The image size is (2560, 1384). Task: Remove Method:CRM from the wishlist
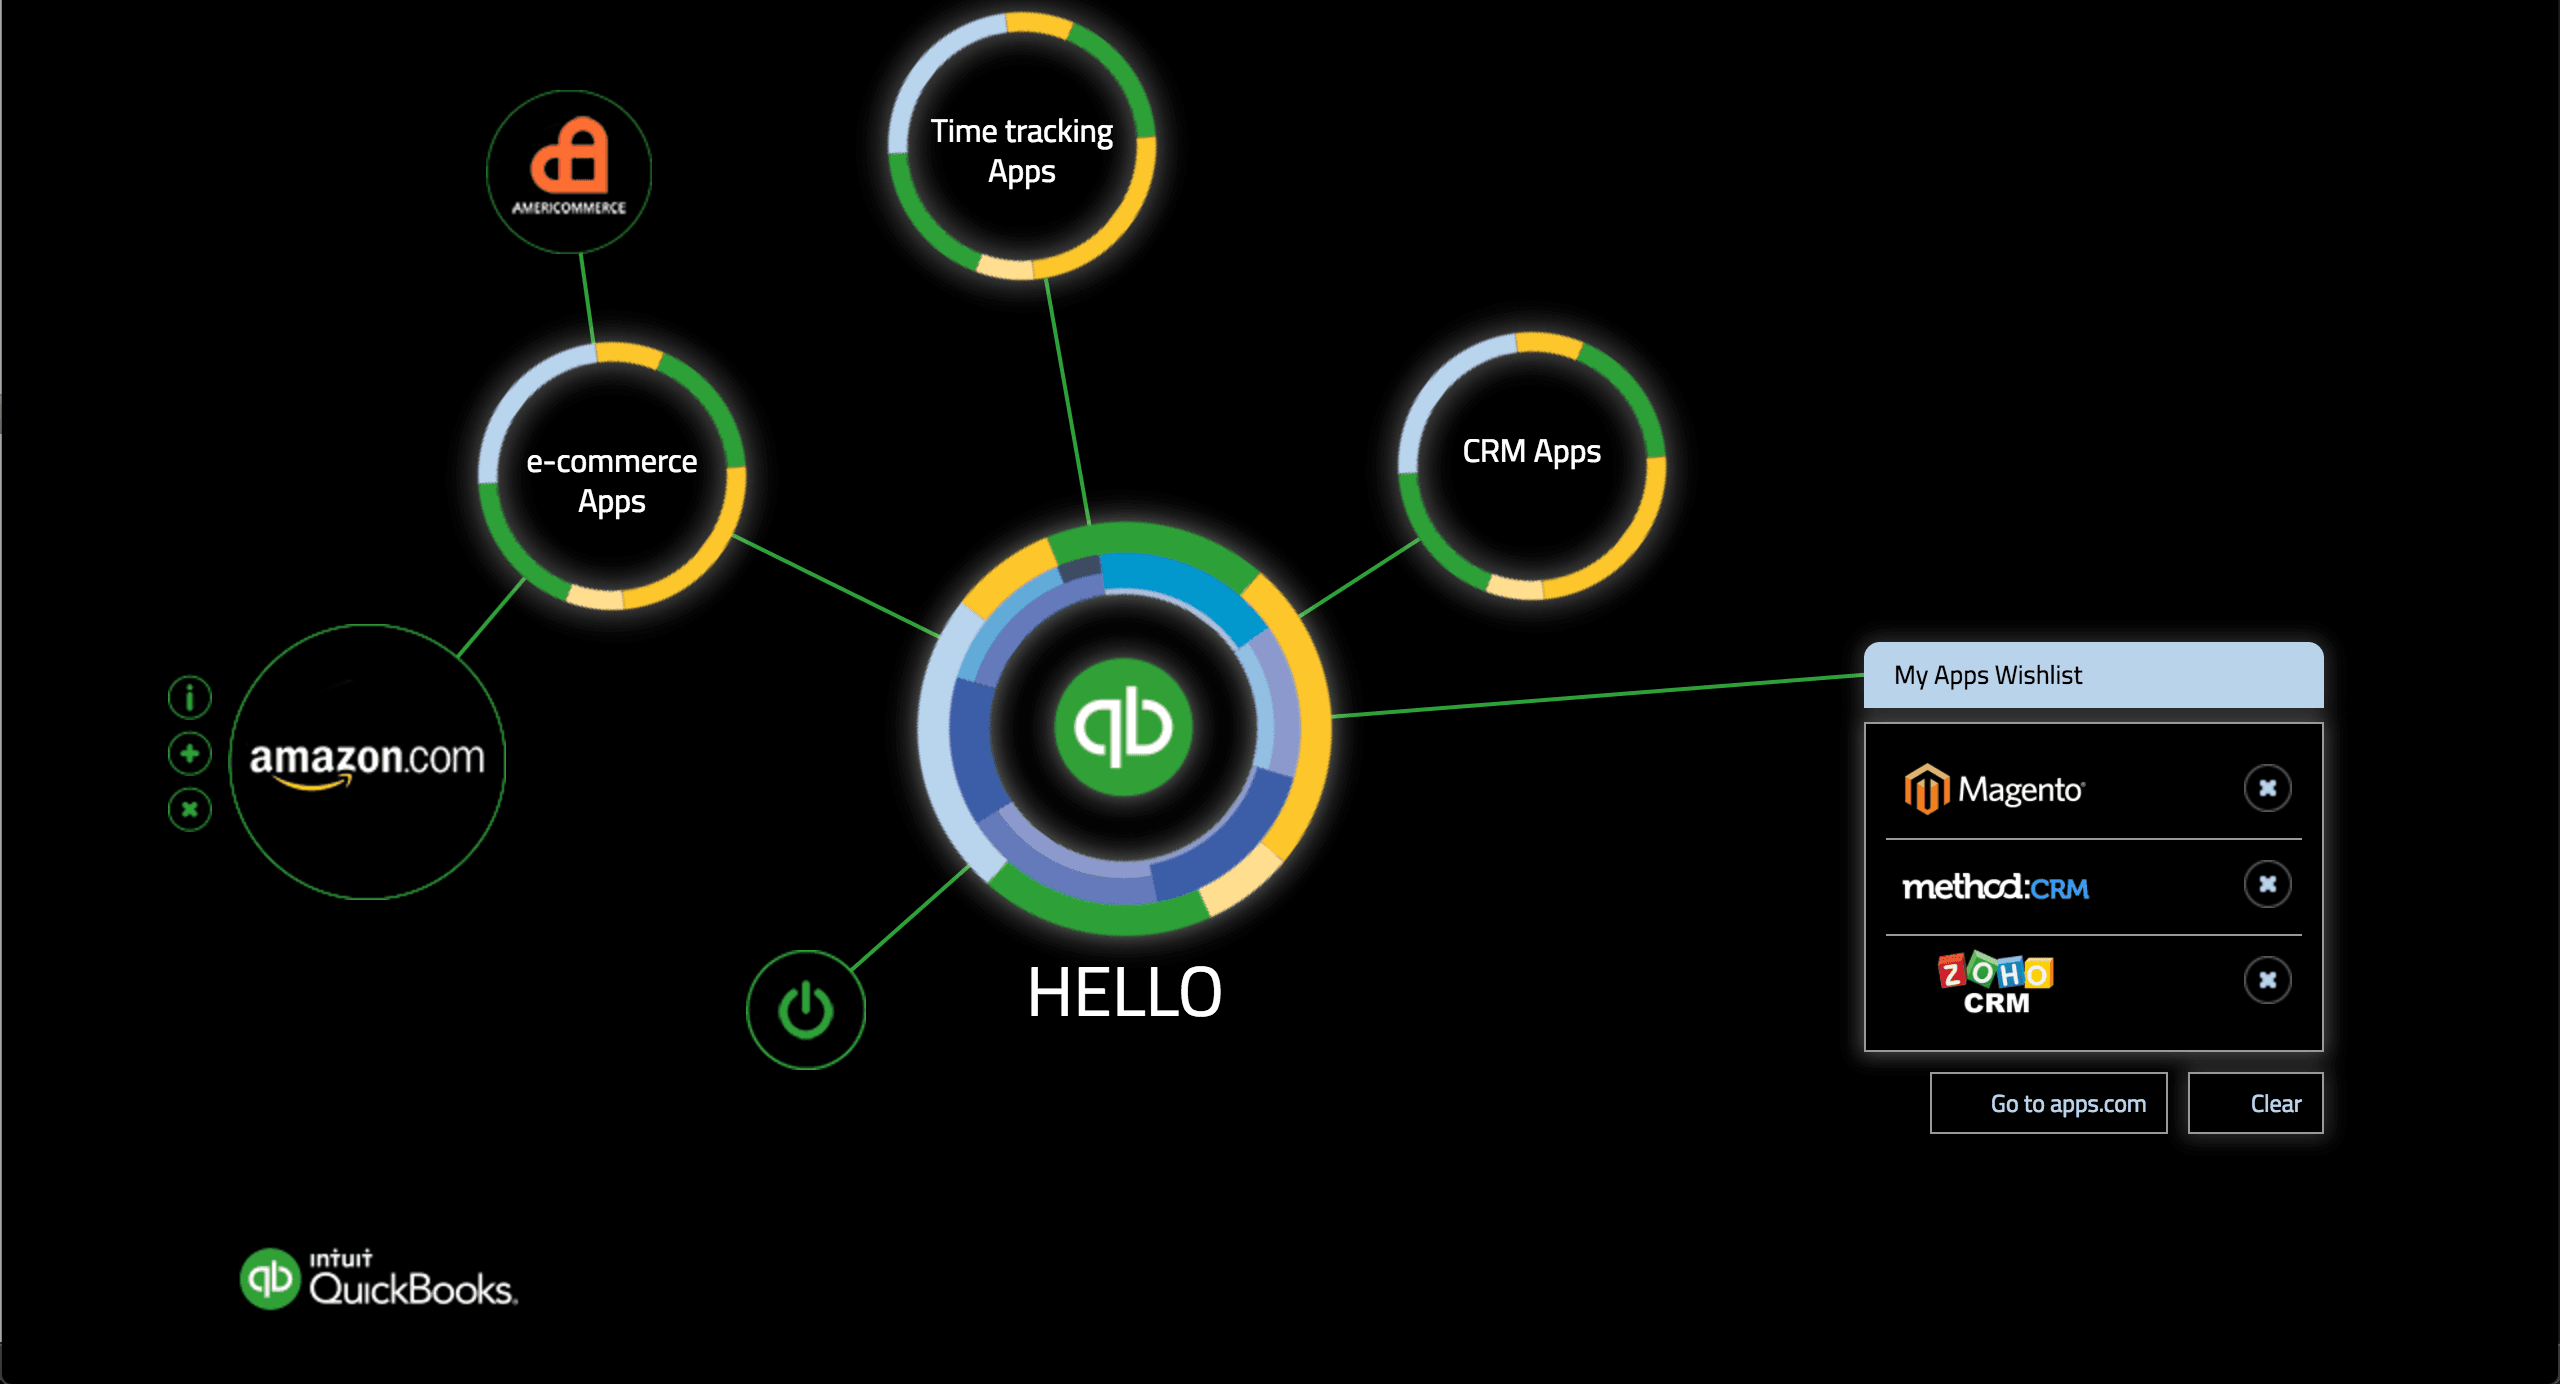(x=2268, y=885)
